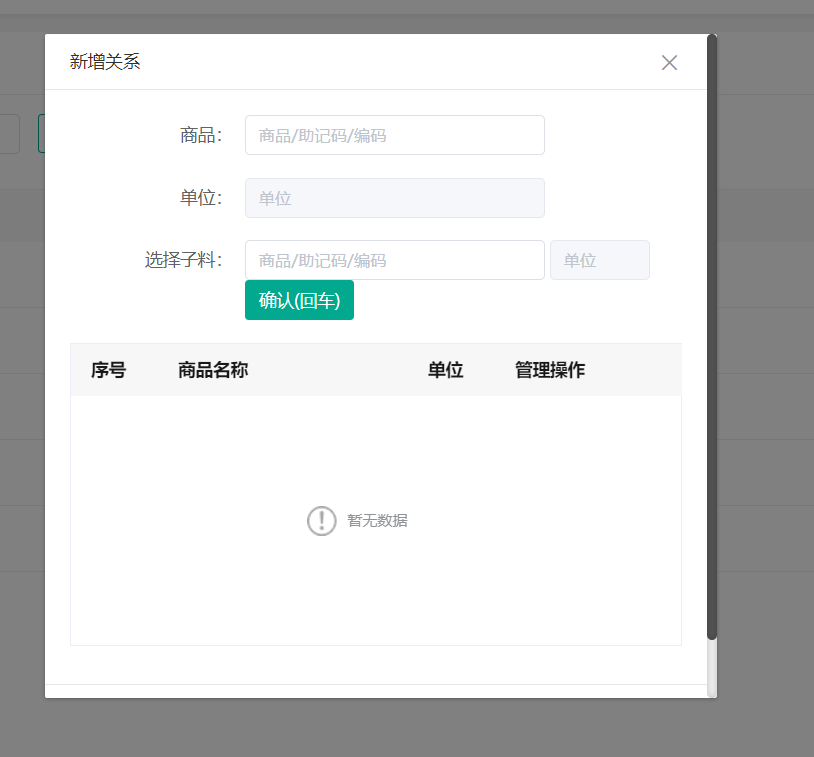
Task: Click the 新增关系 dialog title
Action: [105, 62]
